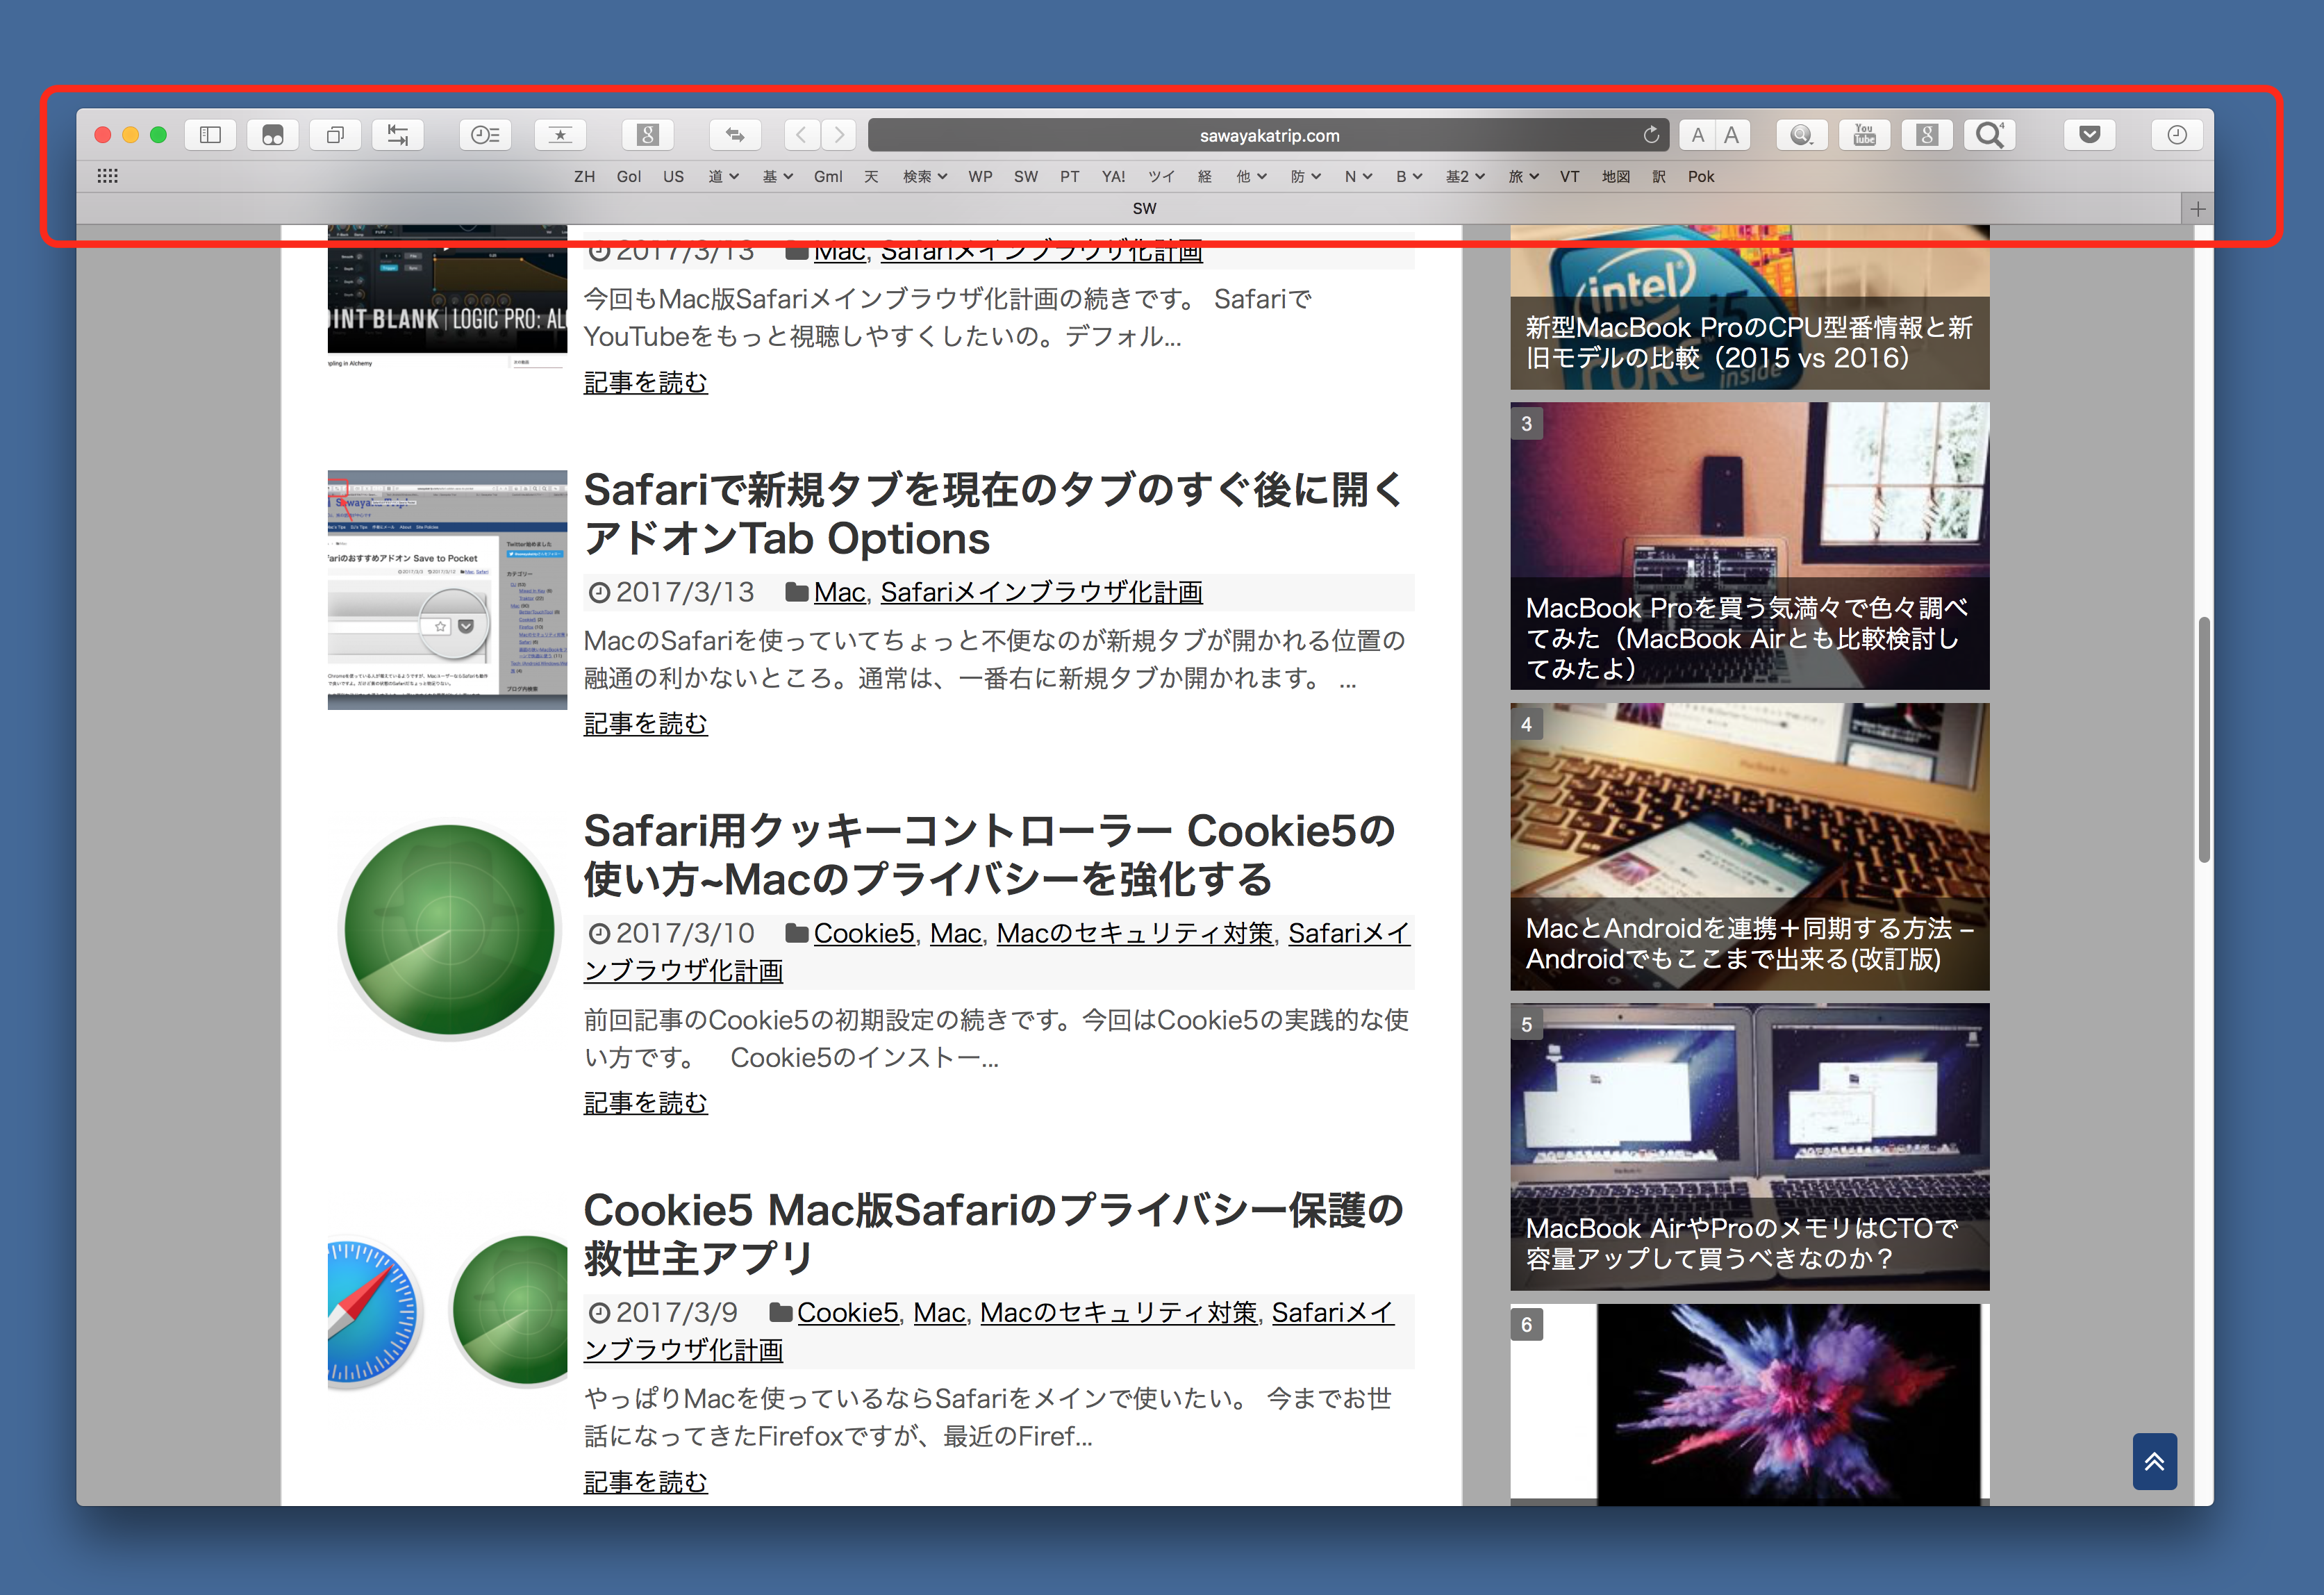Go back with the left chevron
2324x1595 pixels.
801,135
